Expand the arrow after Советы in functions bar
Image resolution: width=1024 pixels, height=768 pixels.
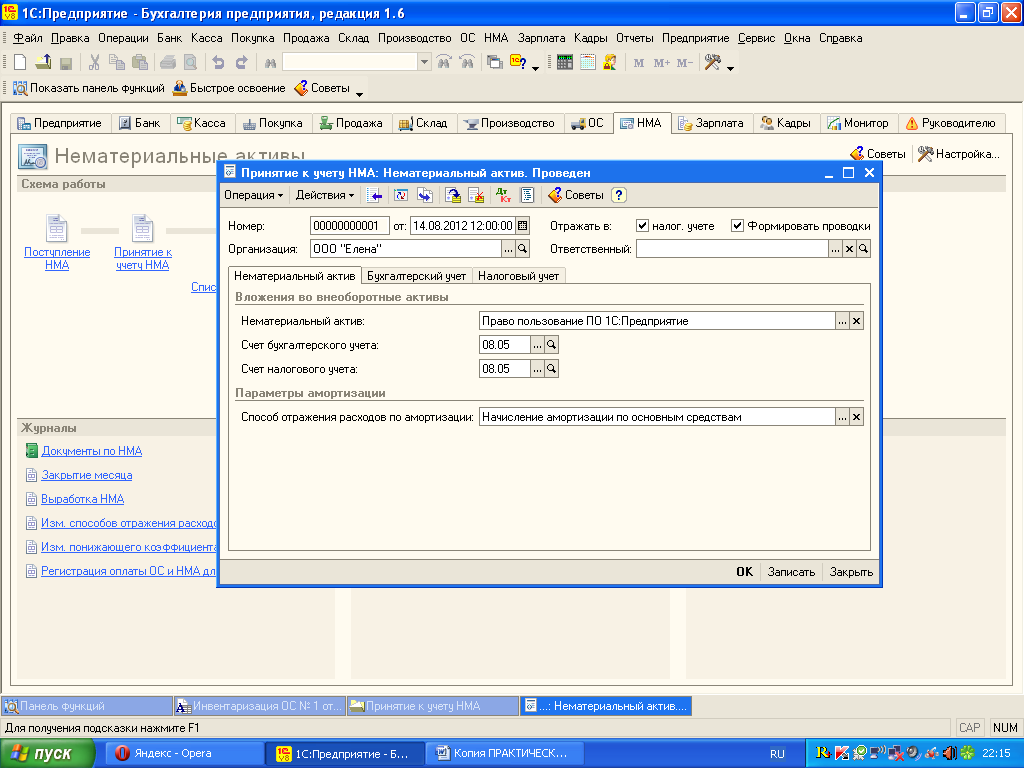point(359,94)
